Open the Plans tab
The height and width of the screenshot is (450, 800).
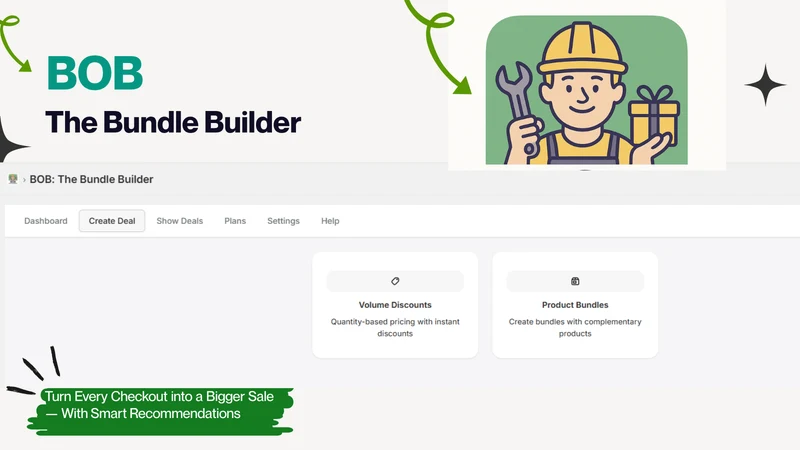235,221
